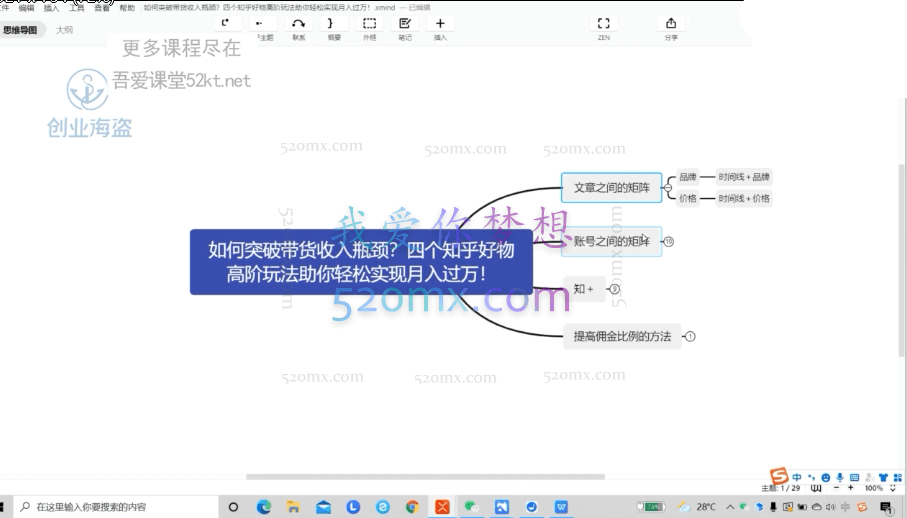Switch to the 大纲 outline tab
Screen dimensions: 907x518
pos(64,30)
